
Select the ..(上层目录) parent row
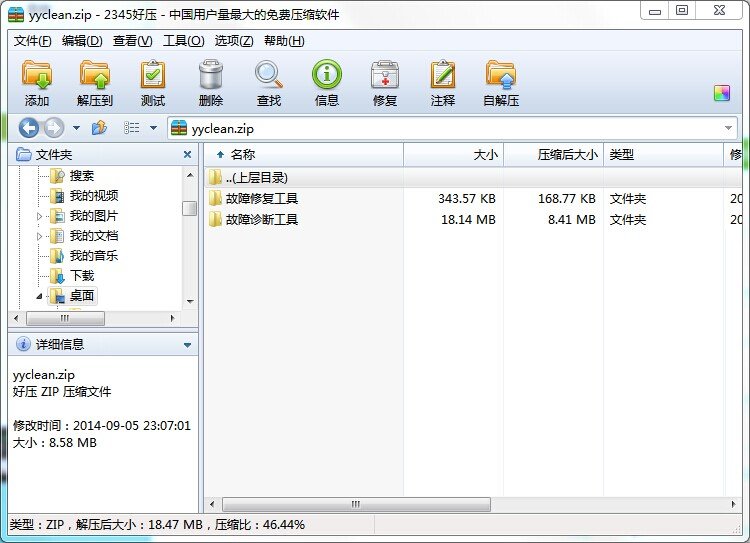(x=473, y=177)
